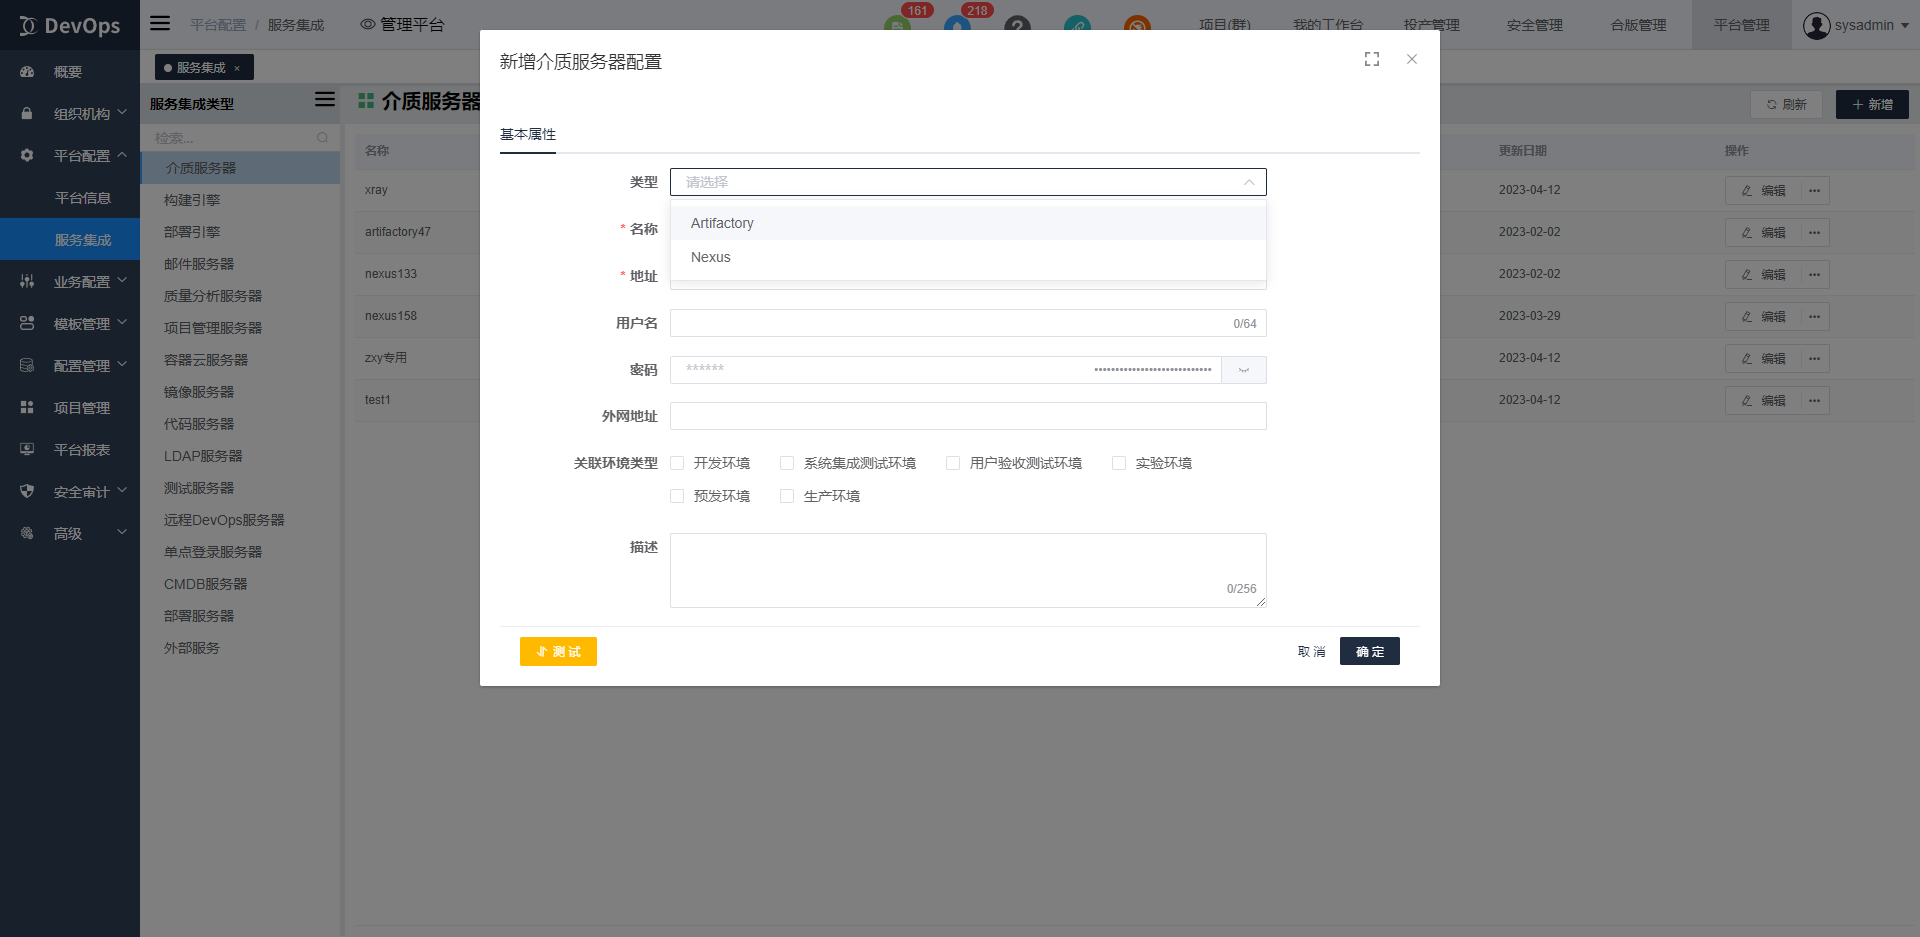Select Nexus from the type list
1920x937 pixels.
click(968, 257)
